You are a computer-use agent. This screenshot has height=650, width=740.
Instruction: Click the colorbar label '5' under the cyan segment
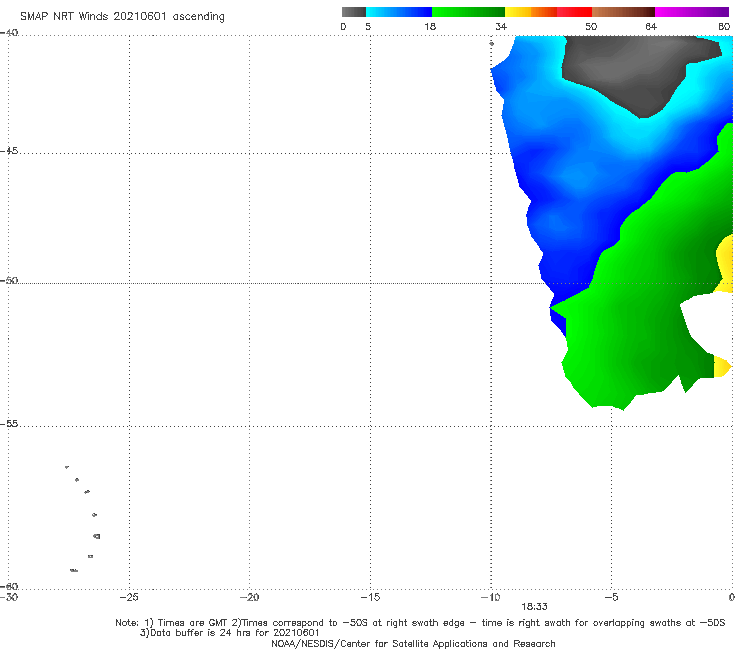pyautogui.click(x=368, y=27)
